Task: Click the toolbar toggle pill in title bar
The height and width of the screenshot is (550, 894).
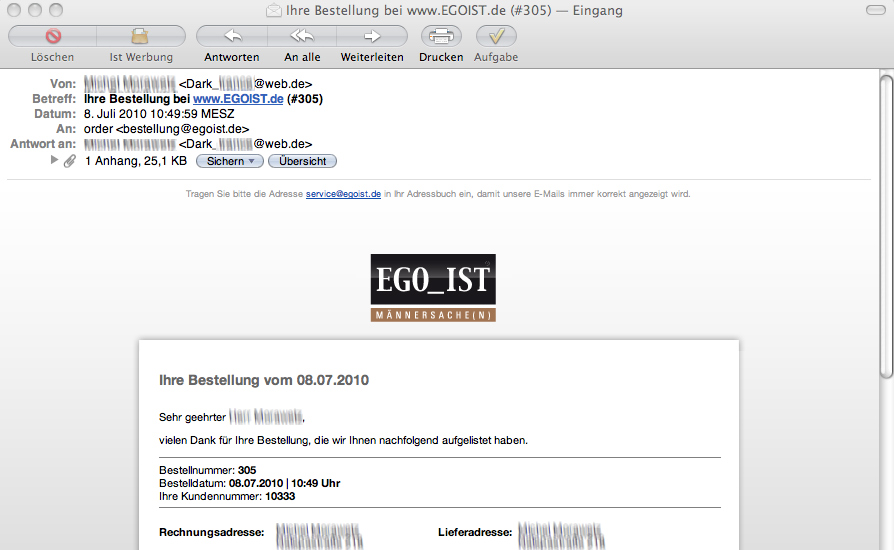Action: (x=875, y=10)
